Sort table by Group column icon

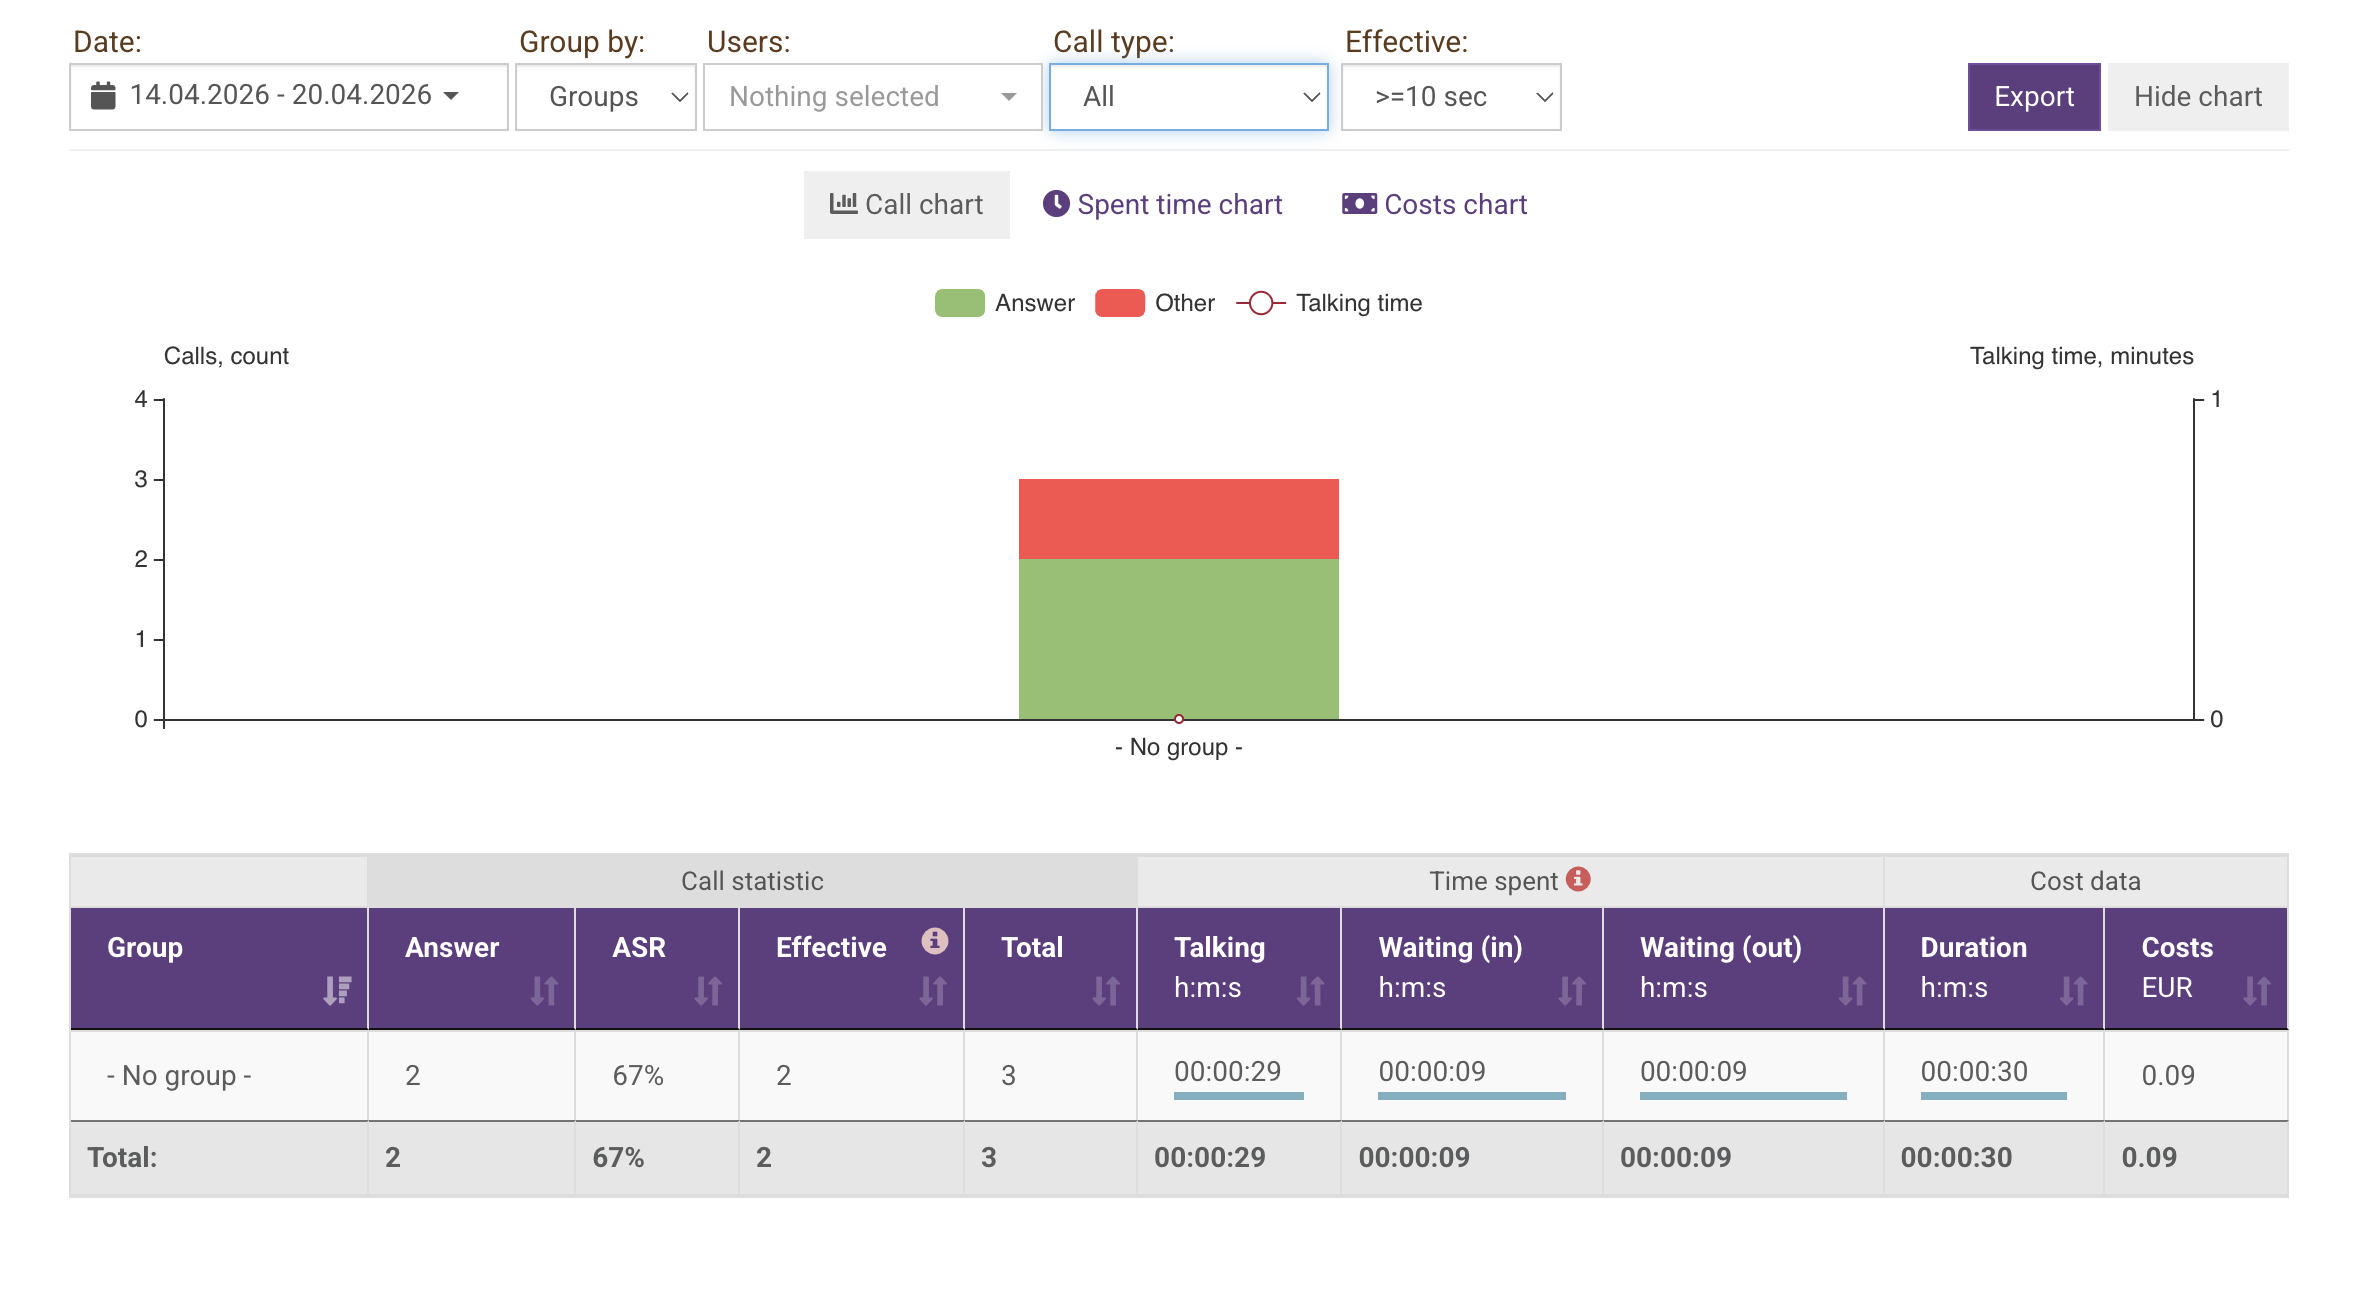[x=337, y=991]
